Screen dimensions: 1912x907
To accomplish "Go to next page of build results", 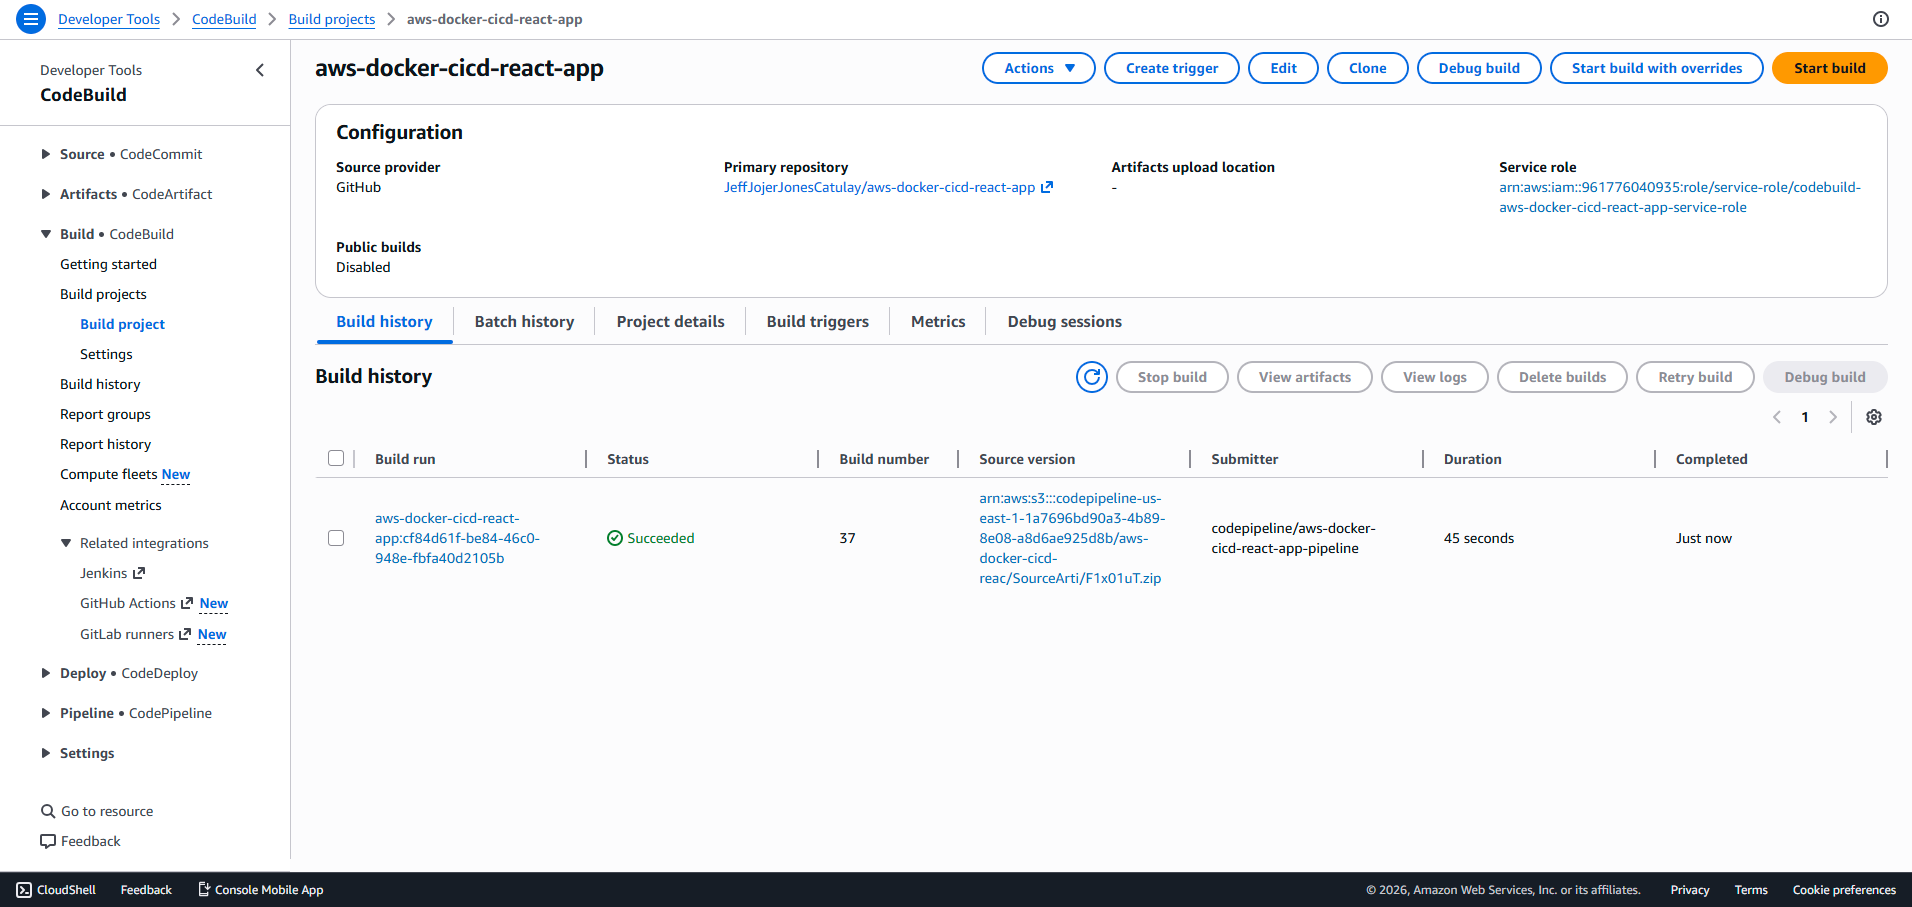I will tap(1833, 417).
